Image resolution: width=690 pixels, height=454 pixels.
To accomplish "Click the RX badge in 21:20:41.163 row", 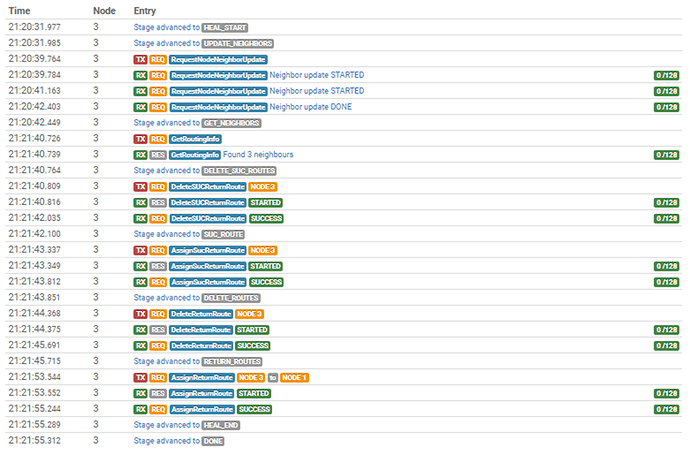I will [140, 91].
